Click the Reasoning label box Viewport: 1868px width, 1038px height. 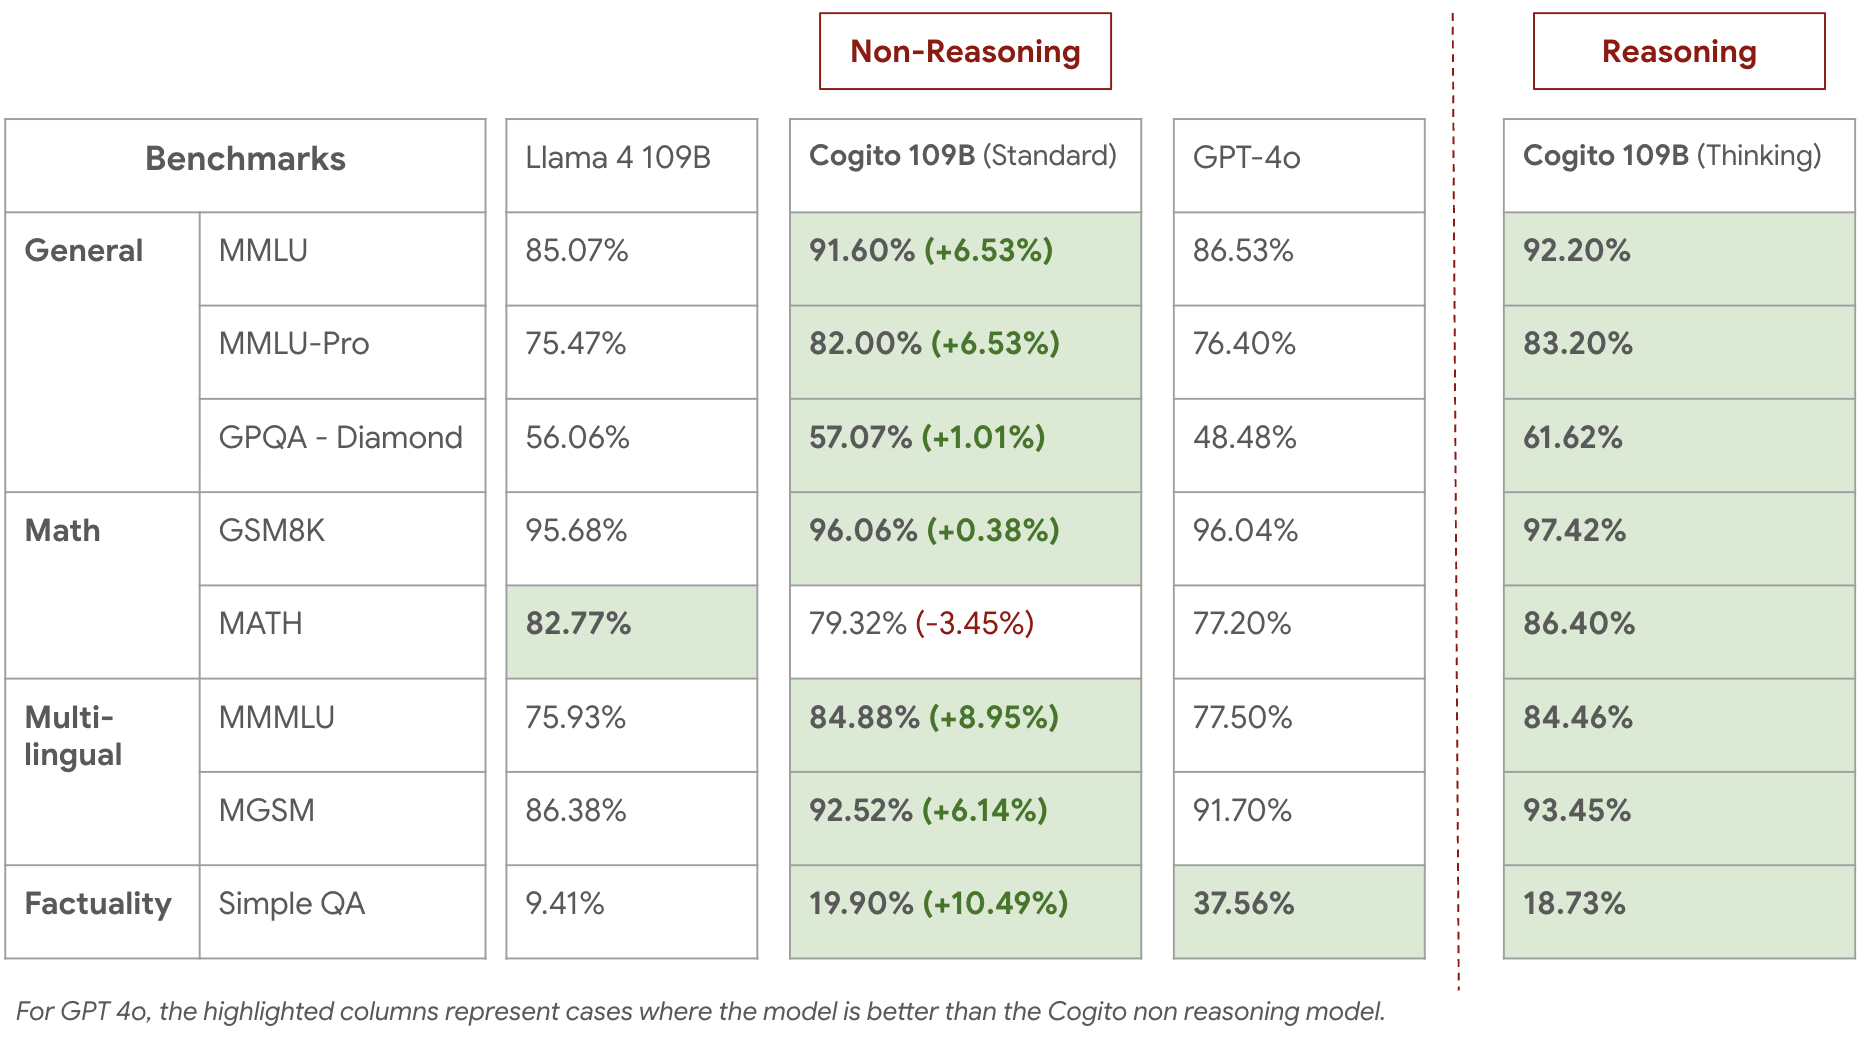[1678, 51]
